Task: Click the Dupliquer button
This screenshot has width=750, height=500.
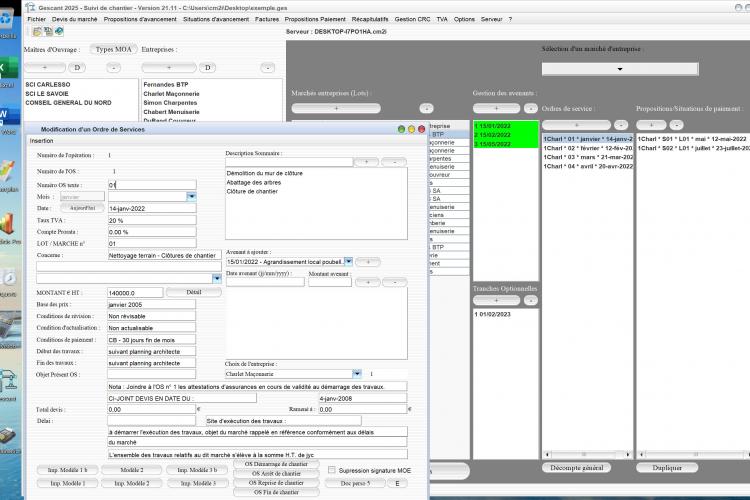Action: (x=667, y=467)
